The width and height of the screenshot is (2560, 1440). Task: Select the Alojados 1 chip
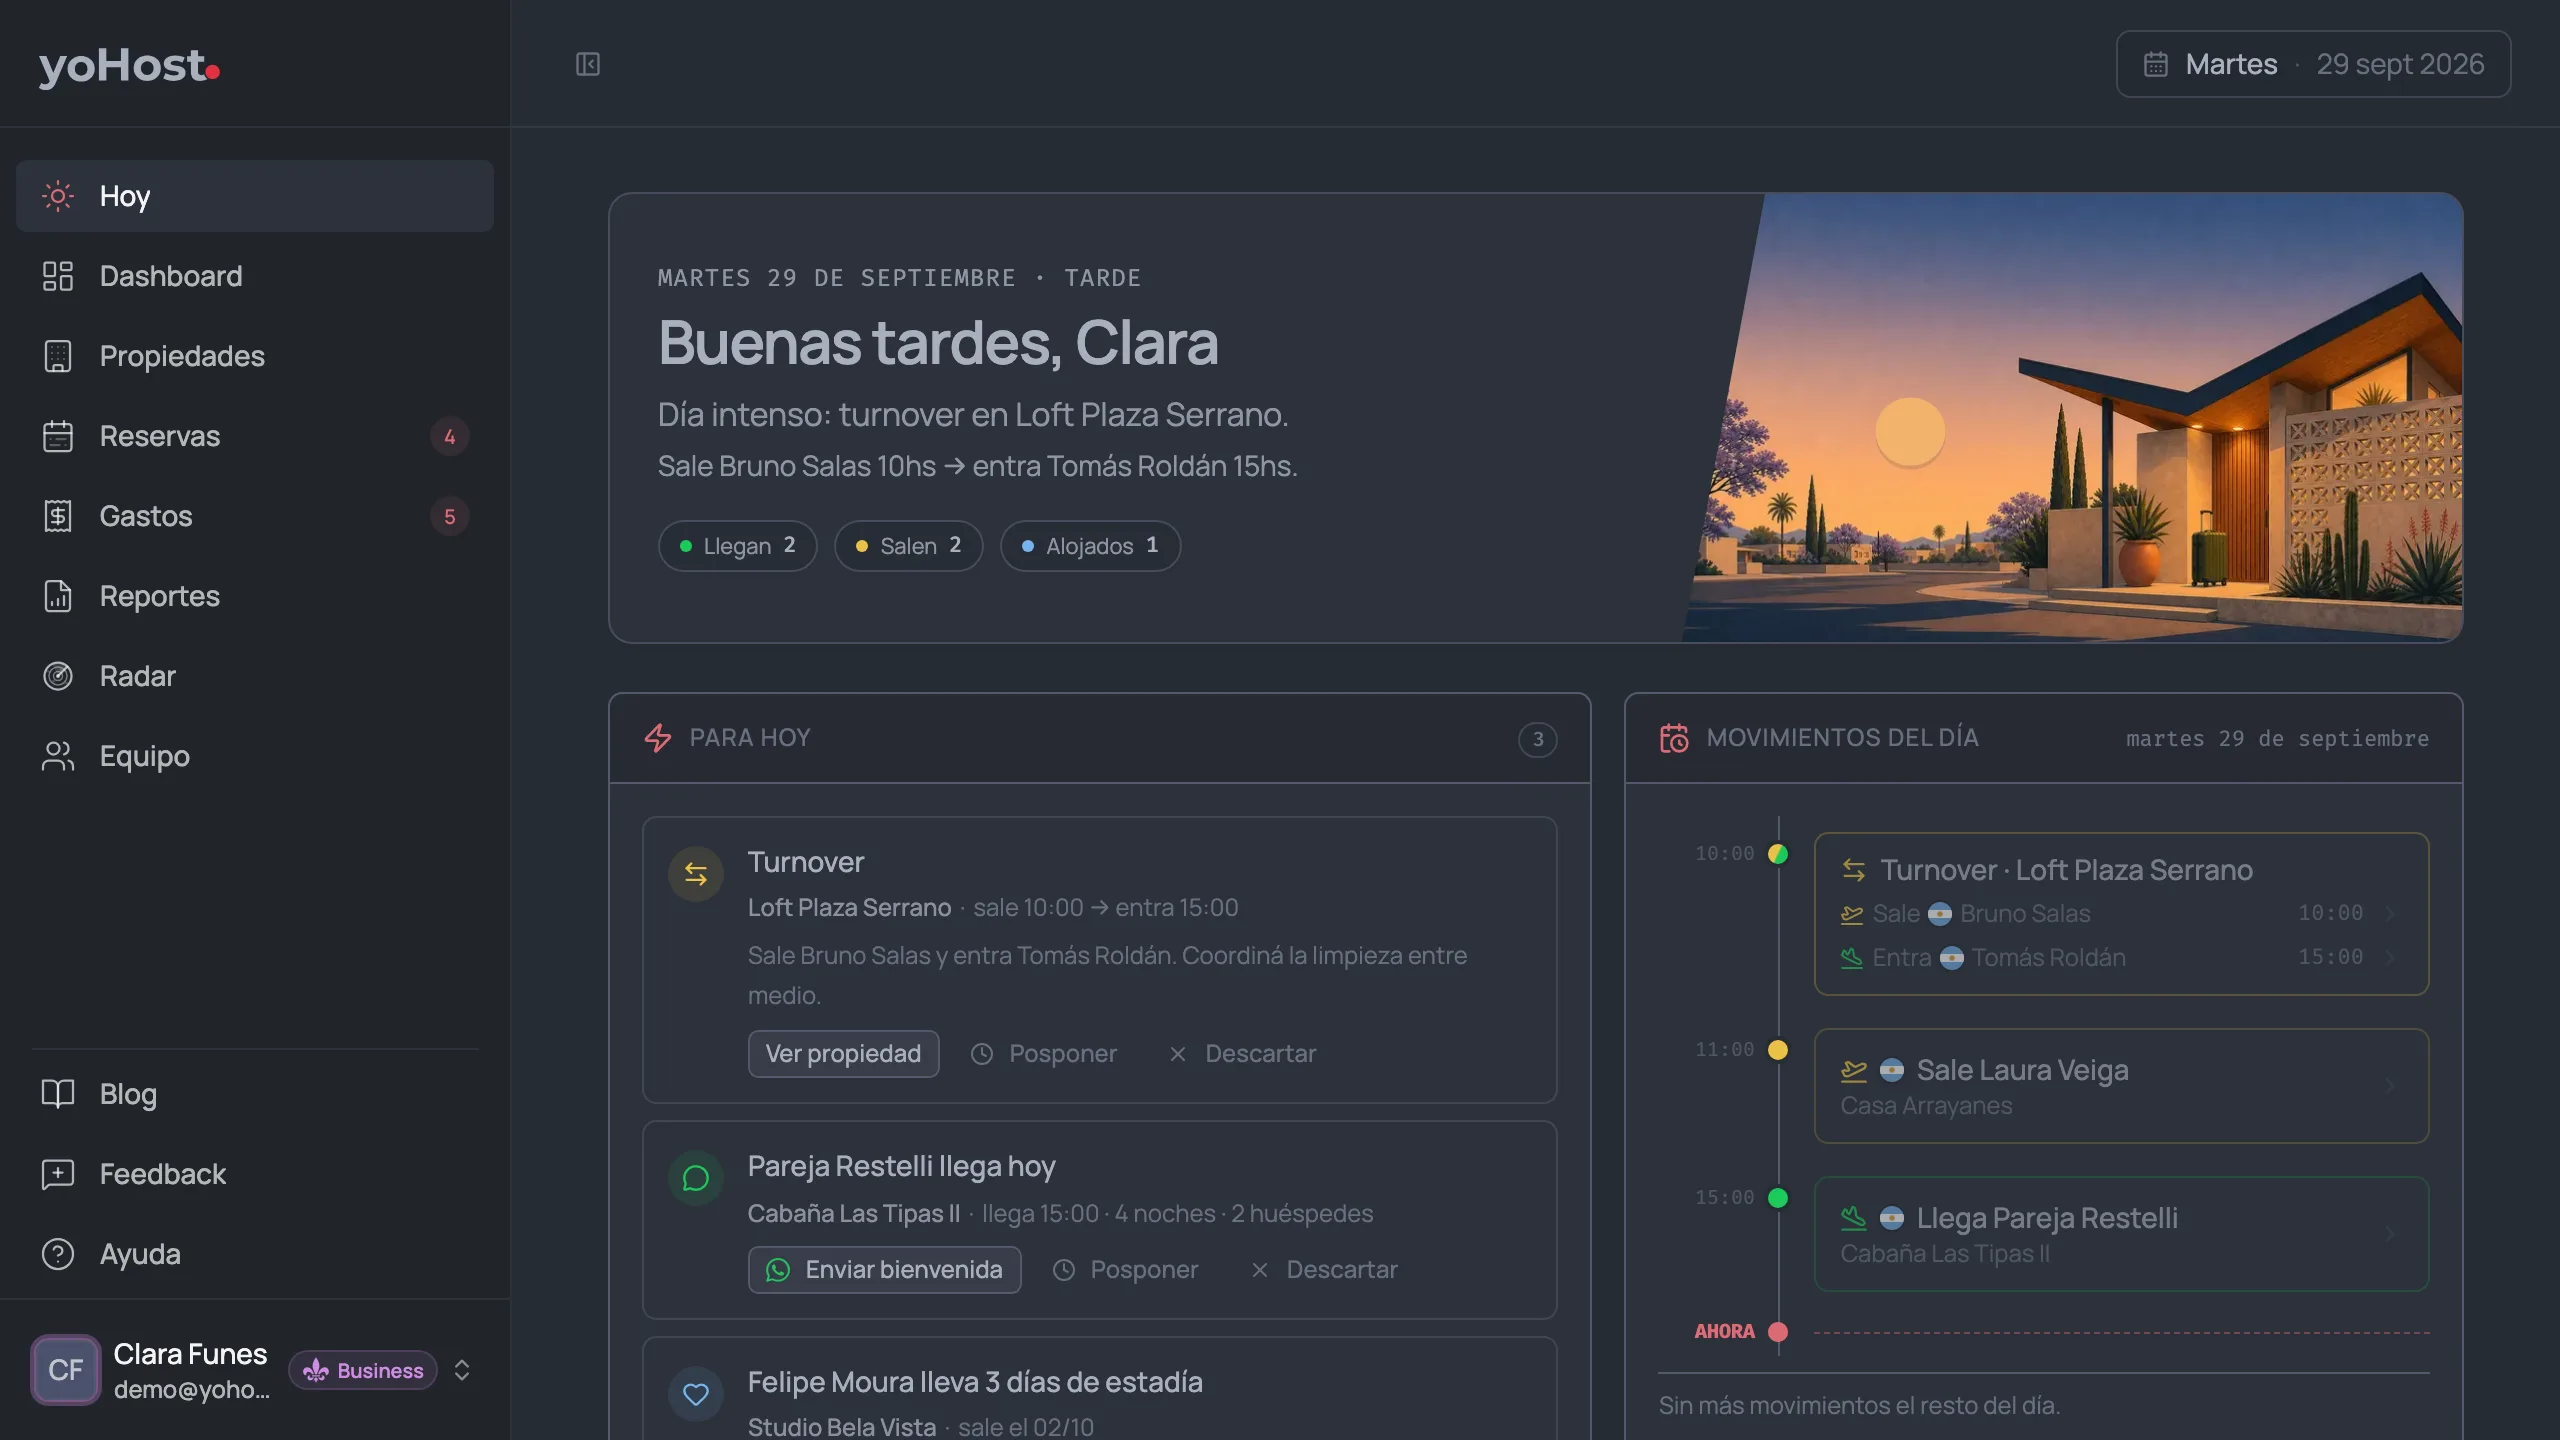1091,546
